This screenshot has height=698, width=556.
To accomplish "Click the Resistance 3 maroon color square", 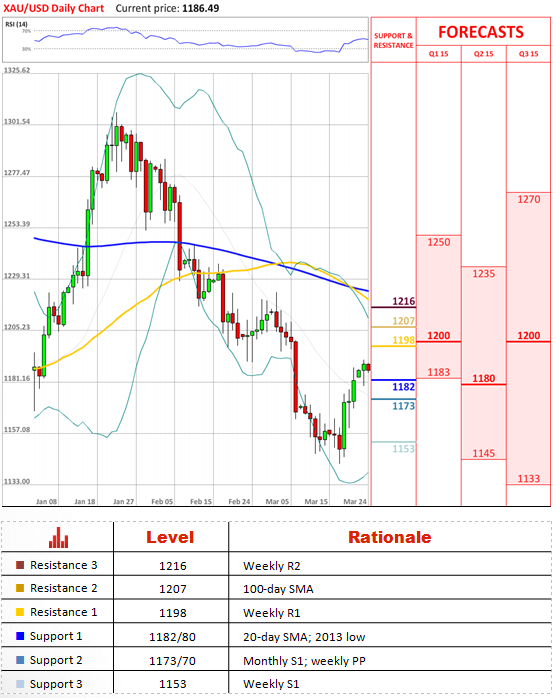I will coord(20,565).
